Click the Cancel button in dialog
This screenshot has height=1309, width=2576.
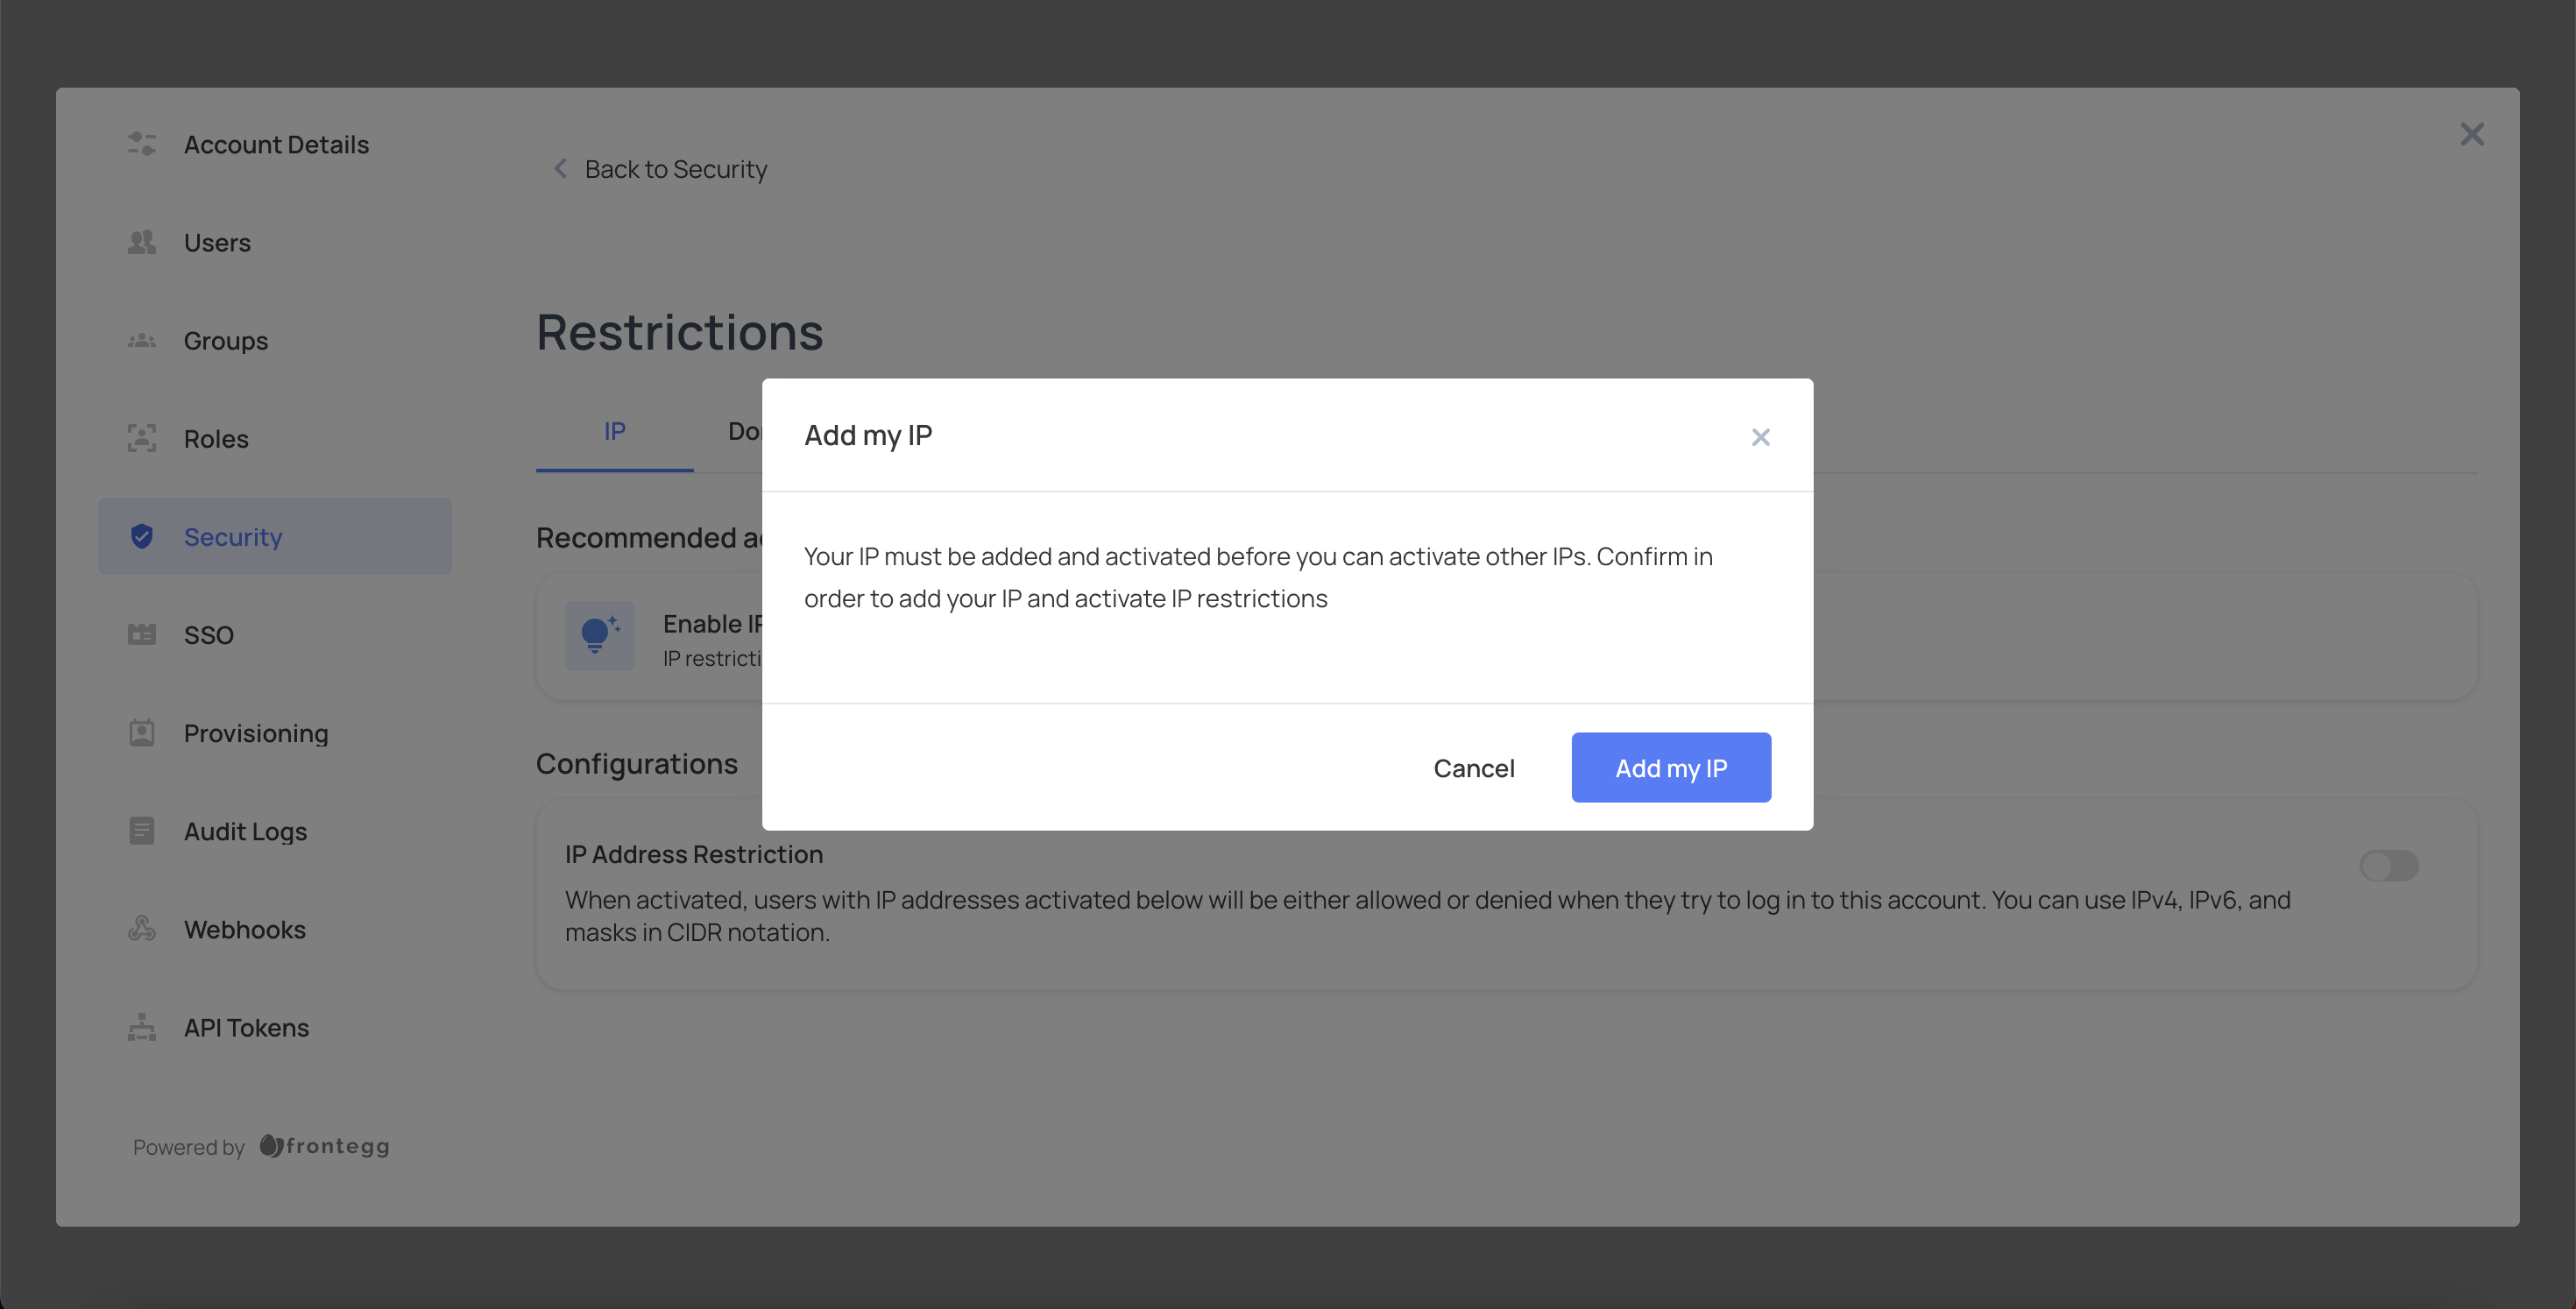[x=1473, y=767]
